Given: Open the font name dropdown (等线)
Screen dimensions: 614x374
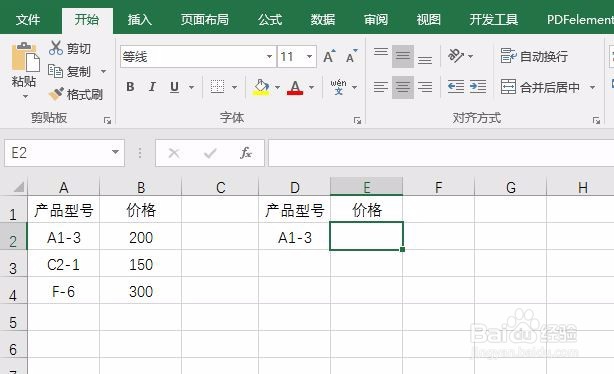Looking at the screenshot, I should pyautogui.click(x=269, y=56).
